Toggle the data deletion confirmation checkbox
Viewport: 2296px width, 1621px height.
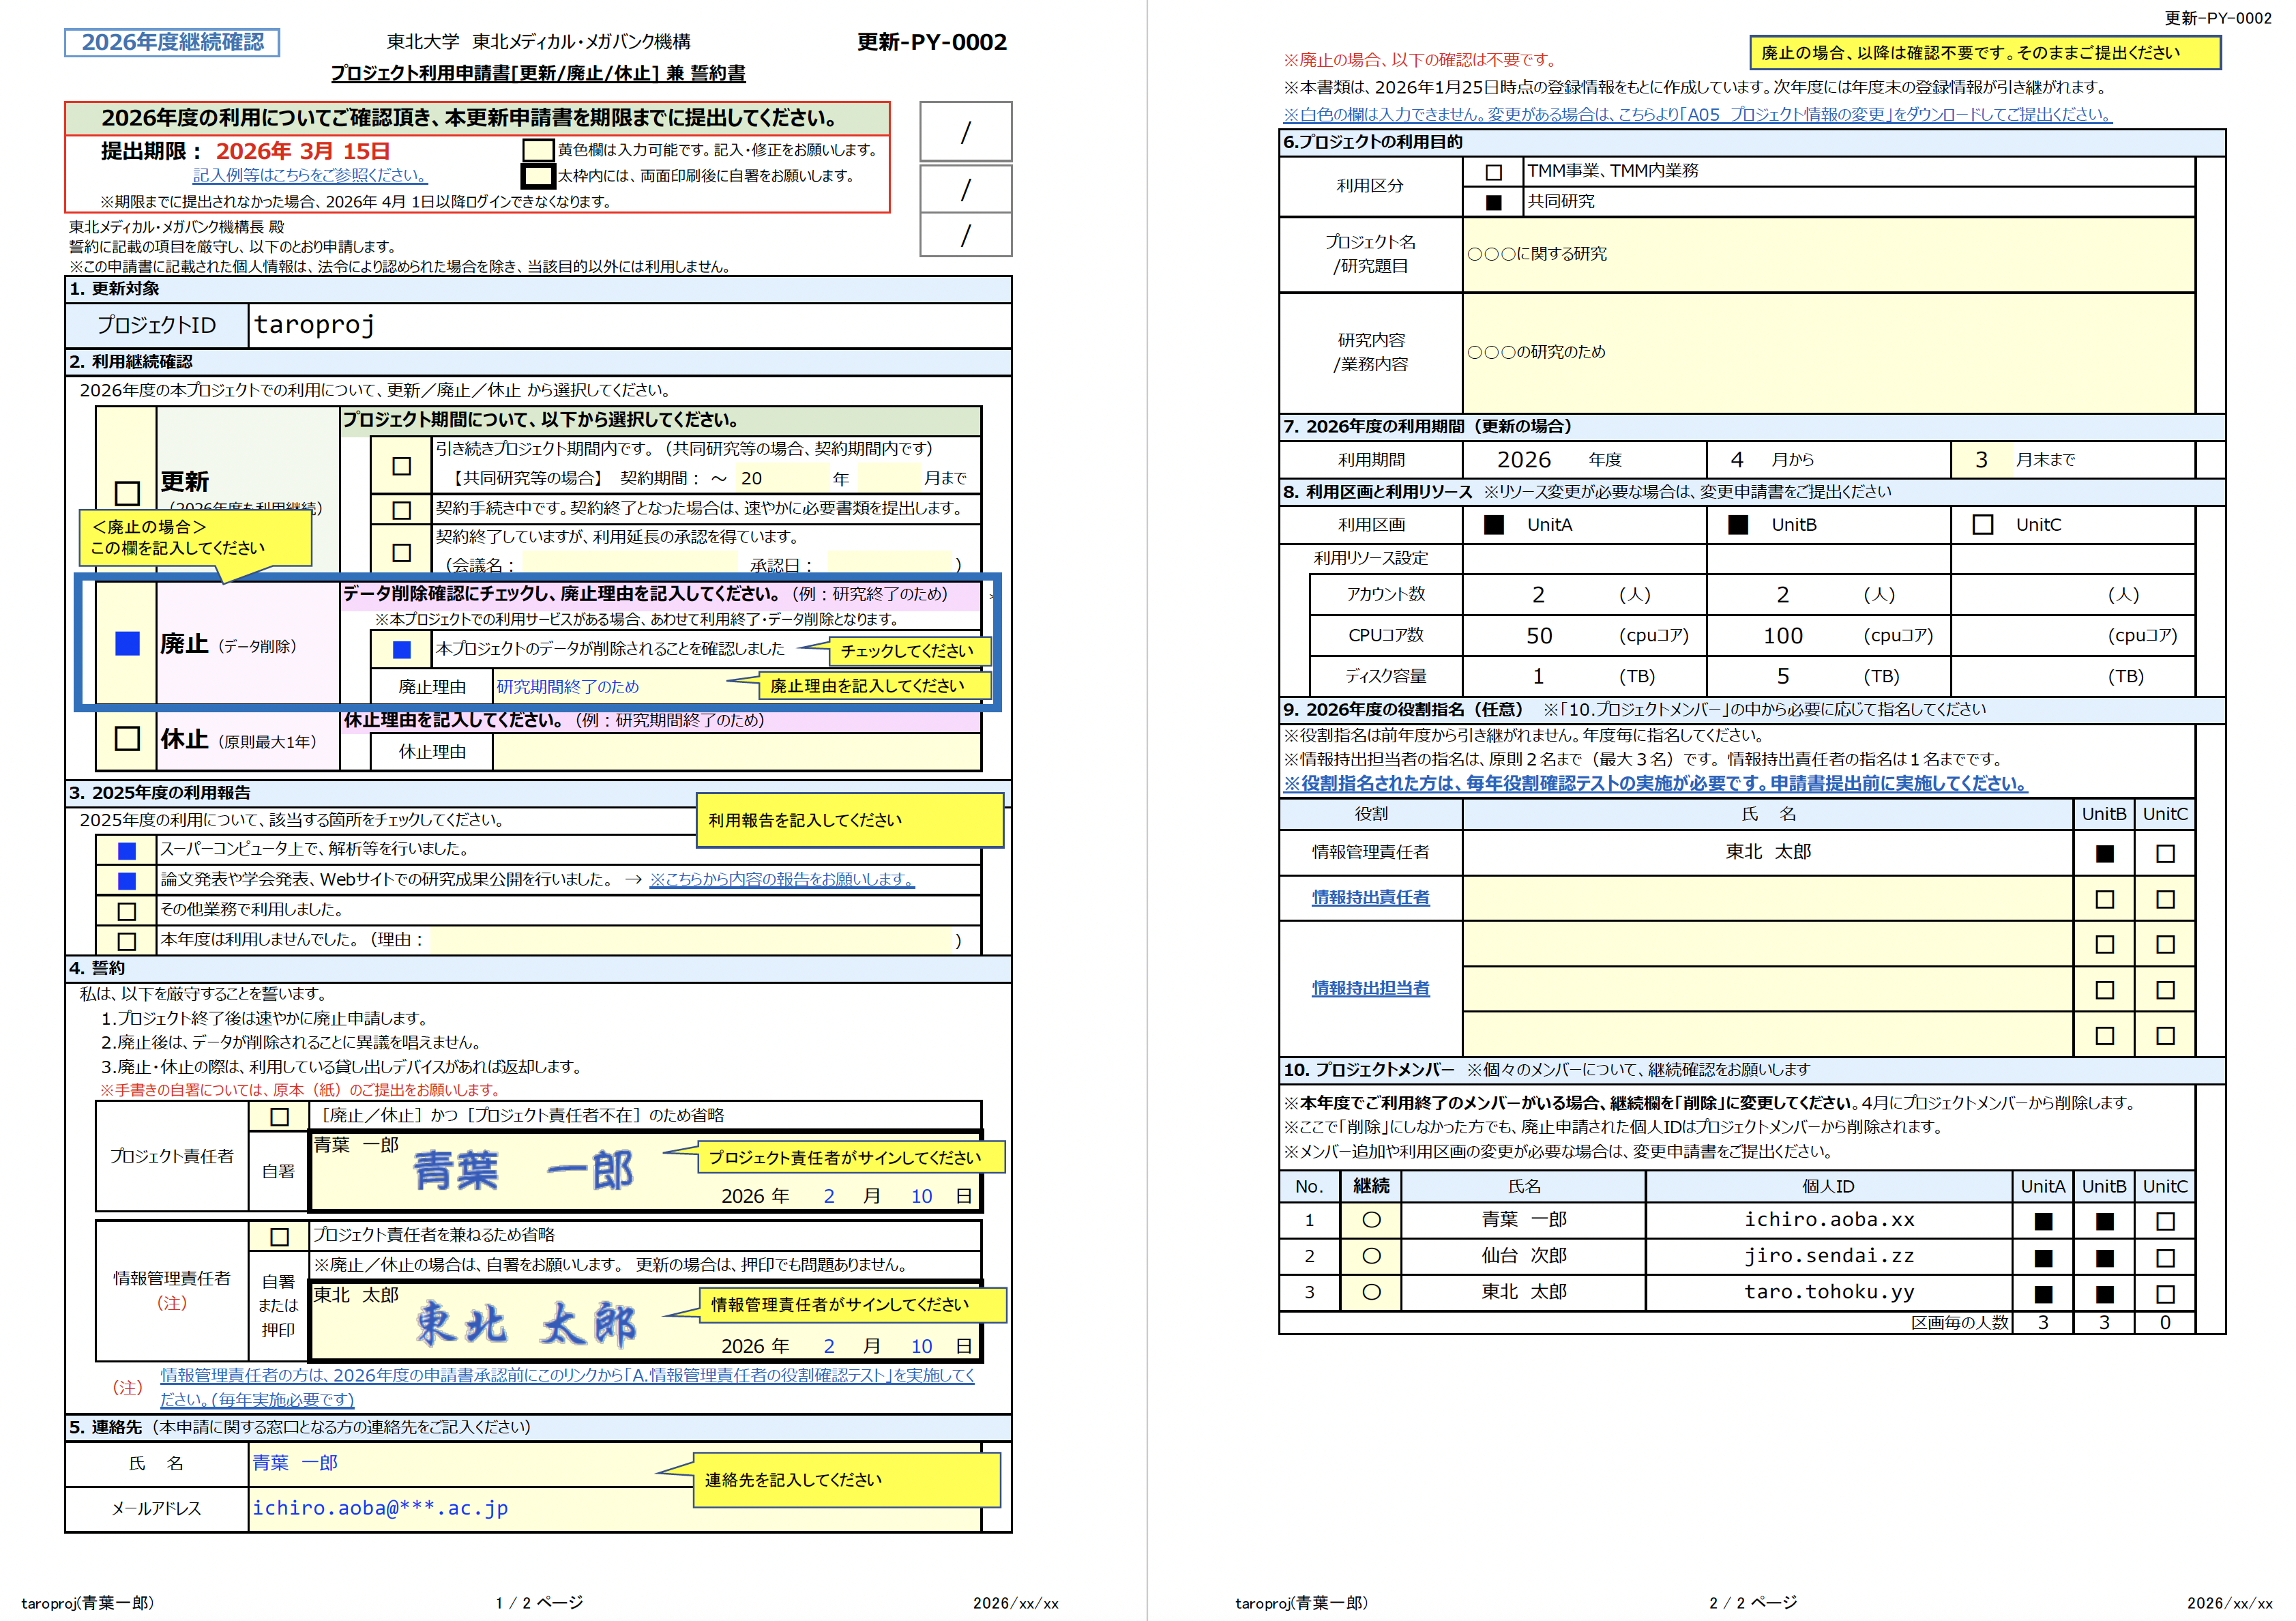point(402,650)
